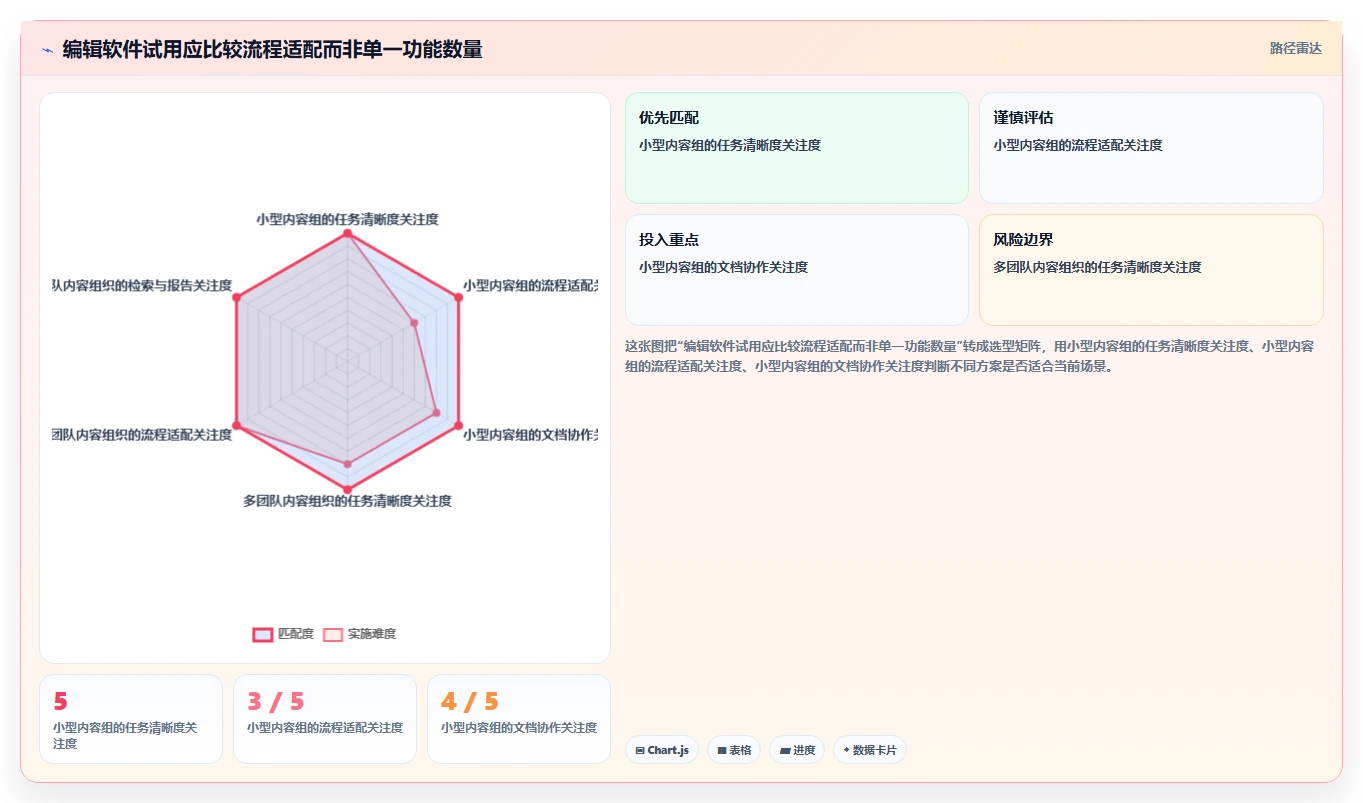Viewport: 1363px width, 803px height.
Task: Click radar point at 小型内容组的任务清晰度关注度
Action: [x=348, y=233]
